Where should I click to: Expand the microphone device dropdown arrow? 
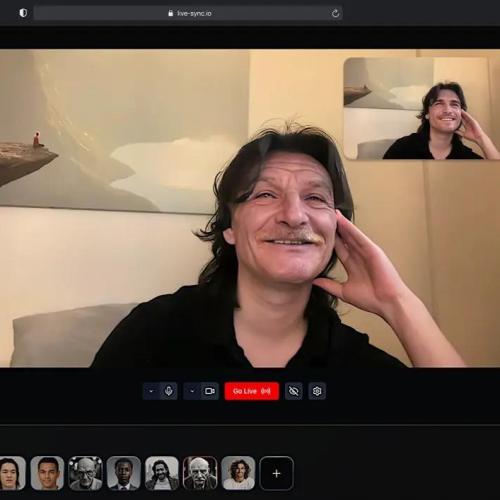(151, 391)
